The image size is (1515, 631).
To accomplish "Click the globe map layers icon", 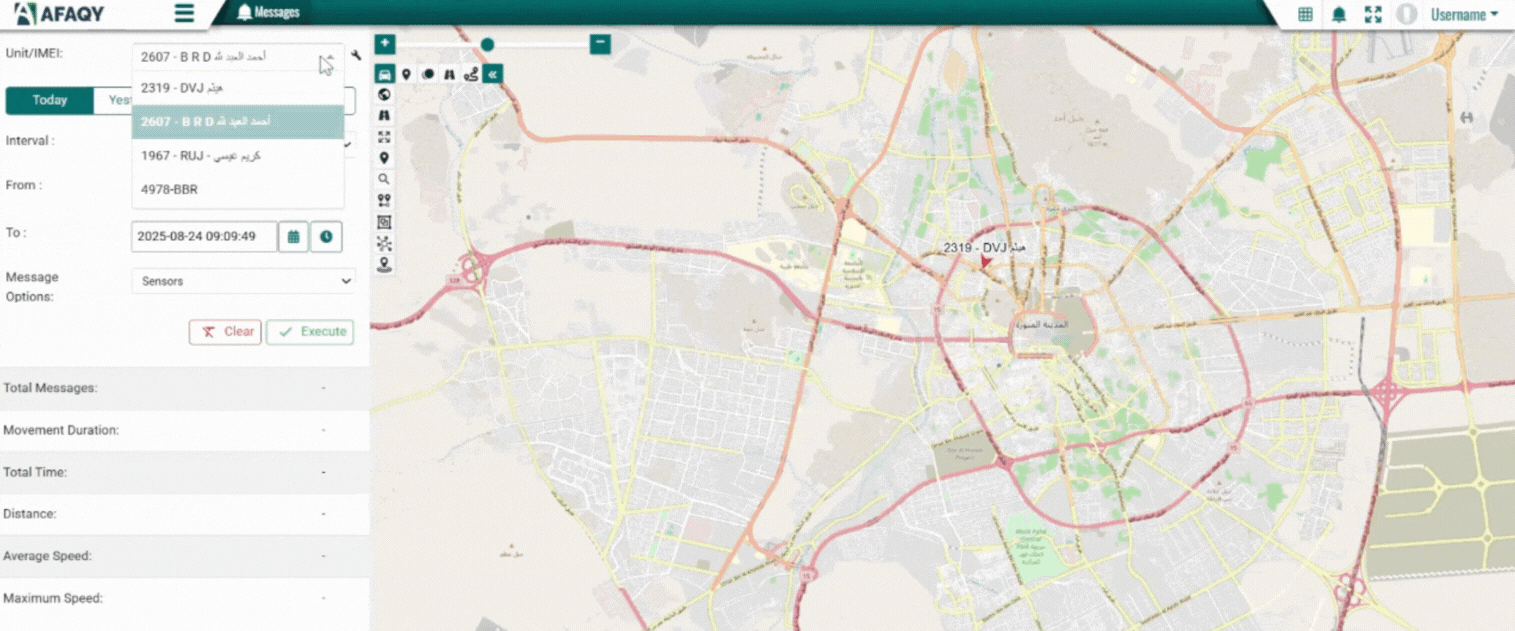I will pos(384,95).
